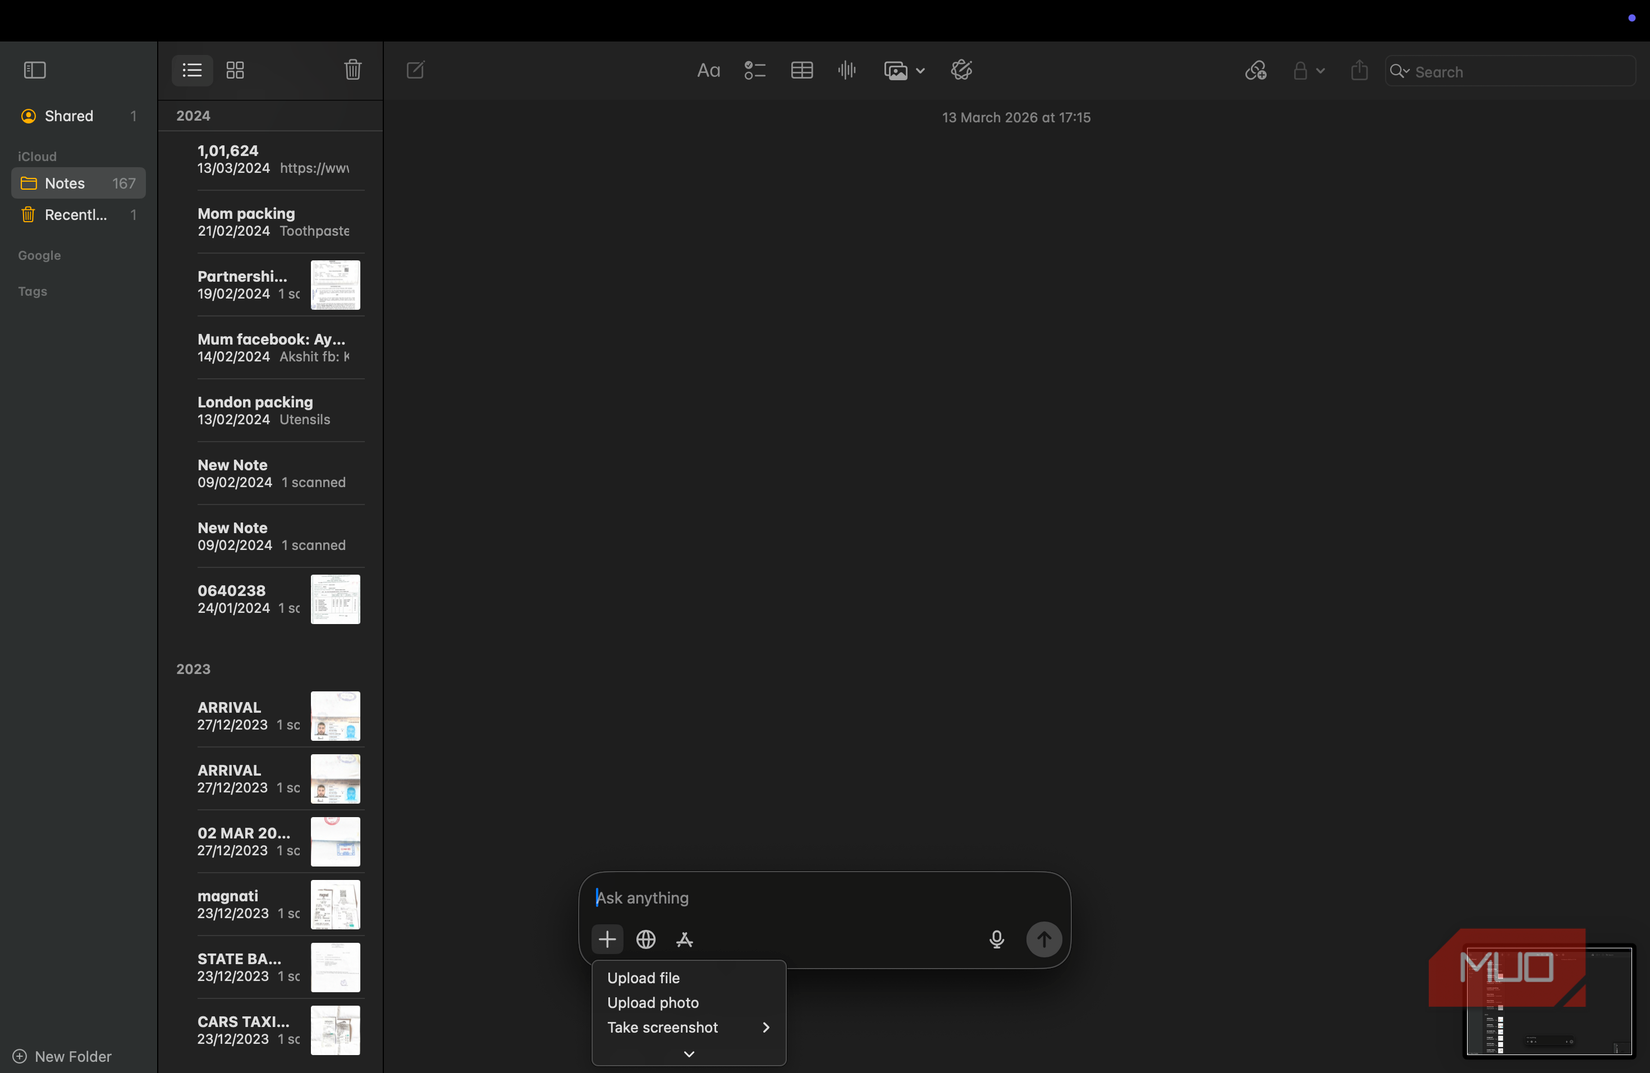Open the Recently Deleted folder
This screenshot has width=1650, height=1073.
[x=75, y=214]
